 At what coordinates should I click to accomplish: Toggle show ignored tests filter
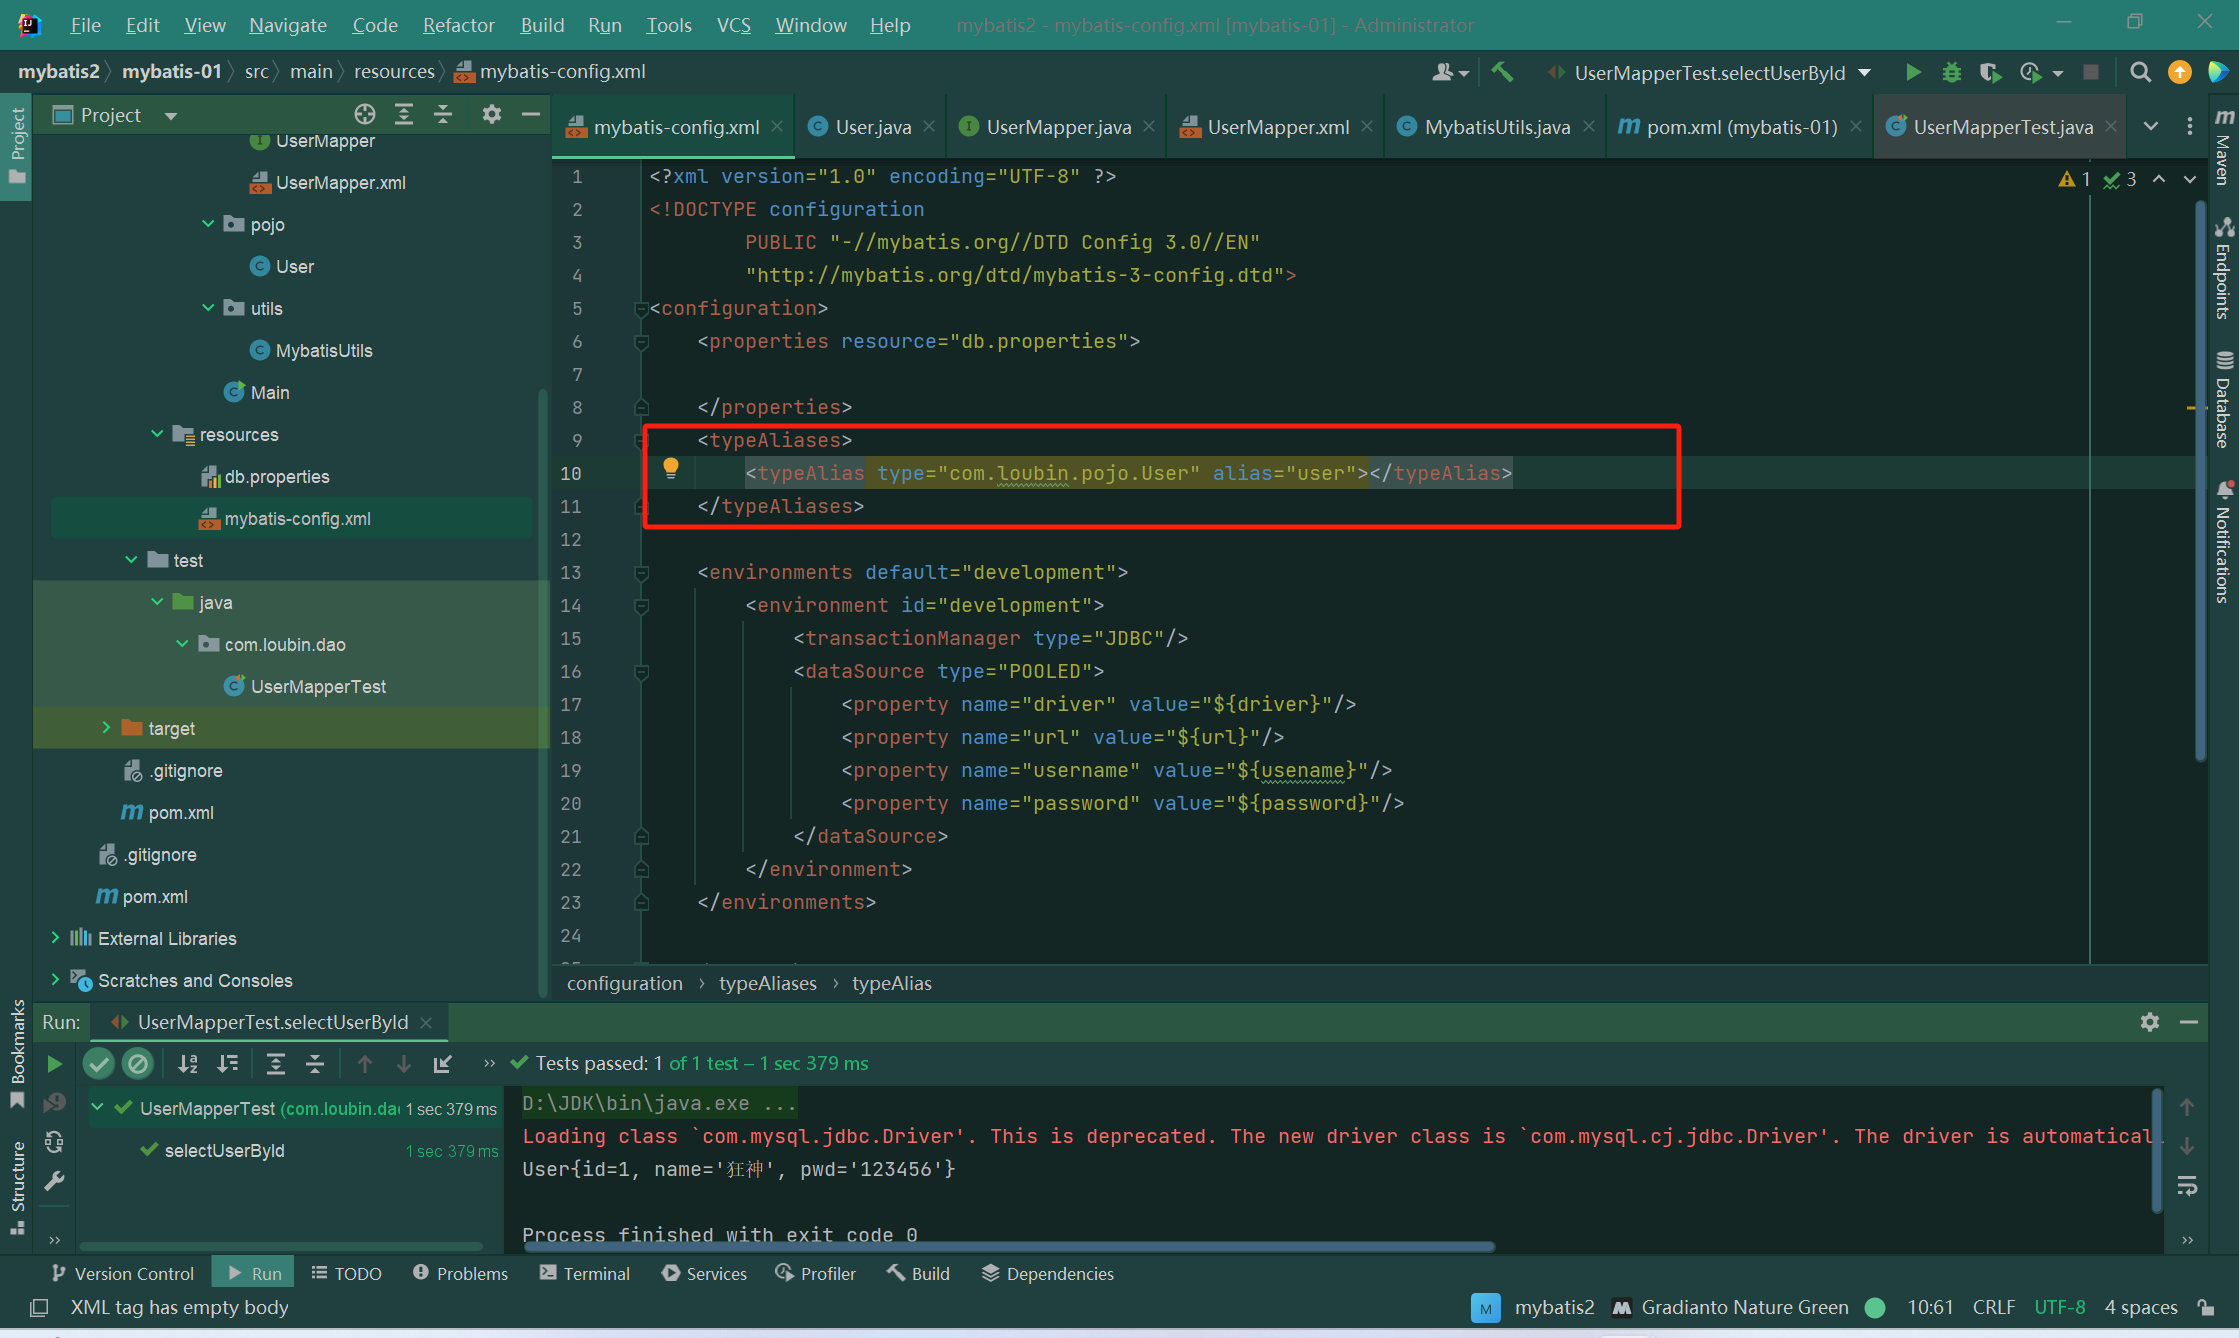[x=138, y=1064]
